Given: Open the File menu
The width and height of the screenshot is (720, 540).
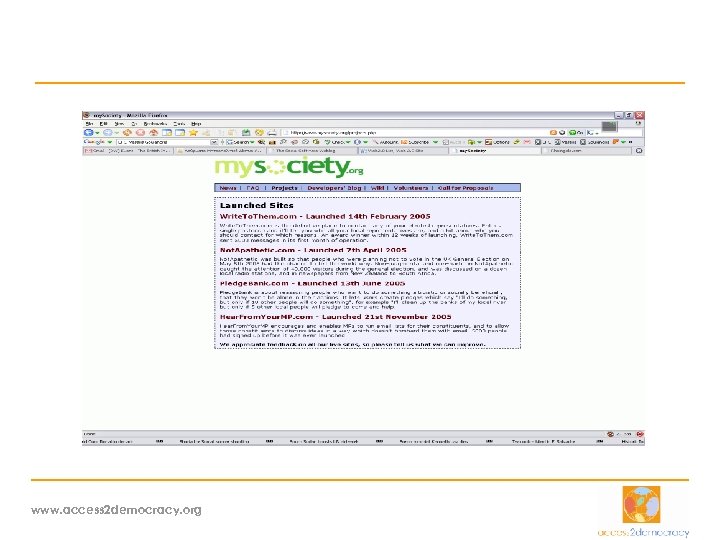Looking at the screenshot, I should 90,124.
